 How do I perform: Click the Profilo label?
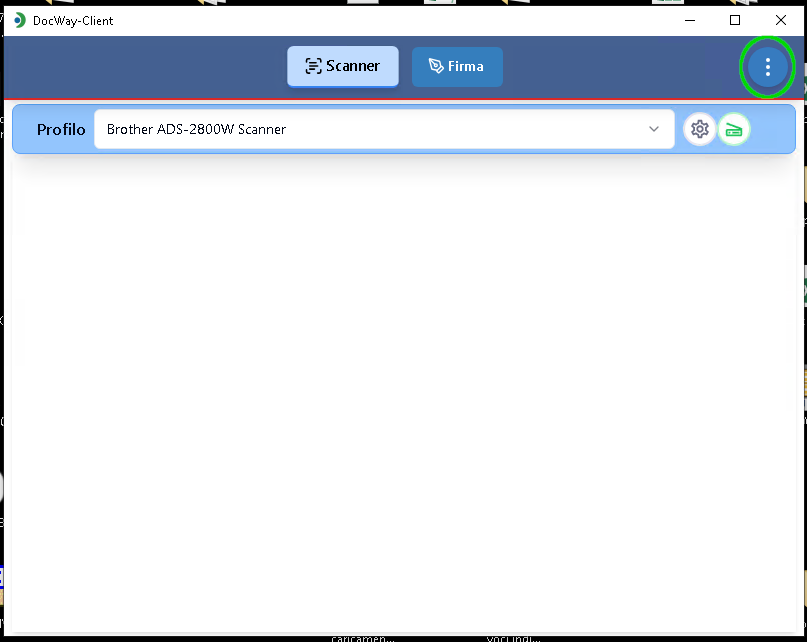pos(61,129)
